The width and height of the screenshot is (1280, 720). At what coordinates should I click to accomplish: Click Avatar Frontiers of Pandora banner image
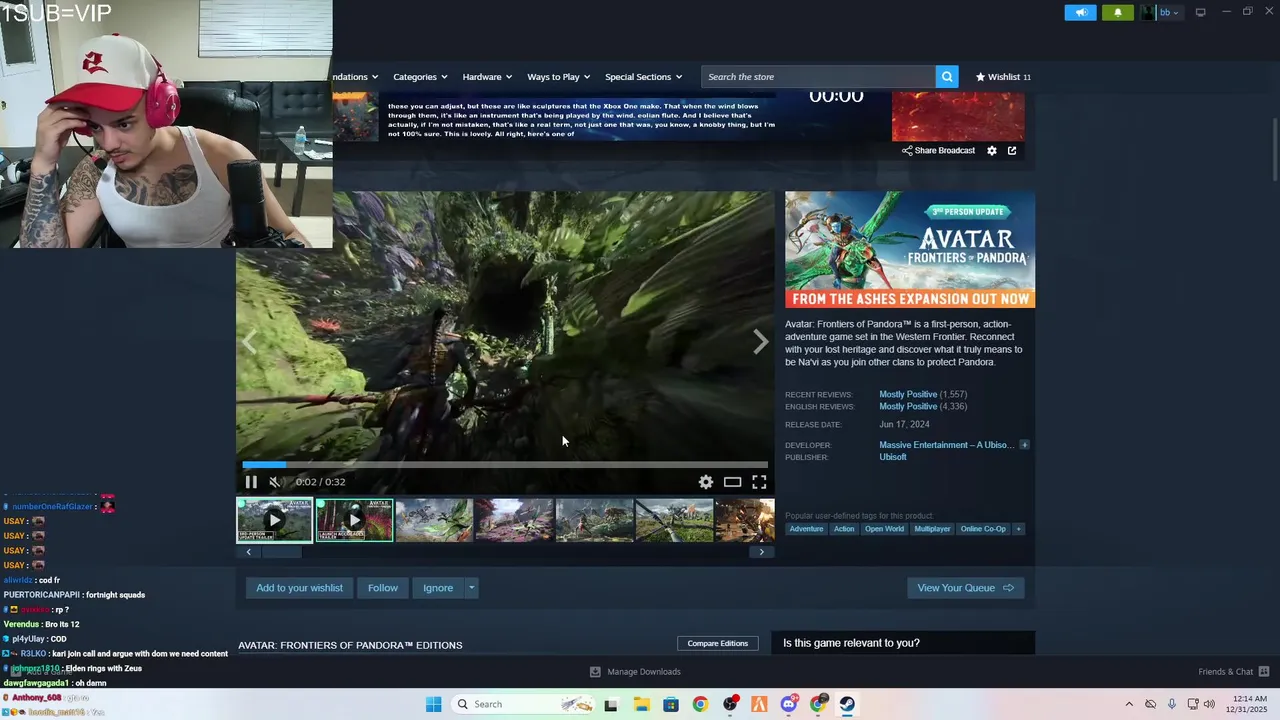tap(910, 250)
